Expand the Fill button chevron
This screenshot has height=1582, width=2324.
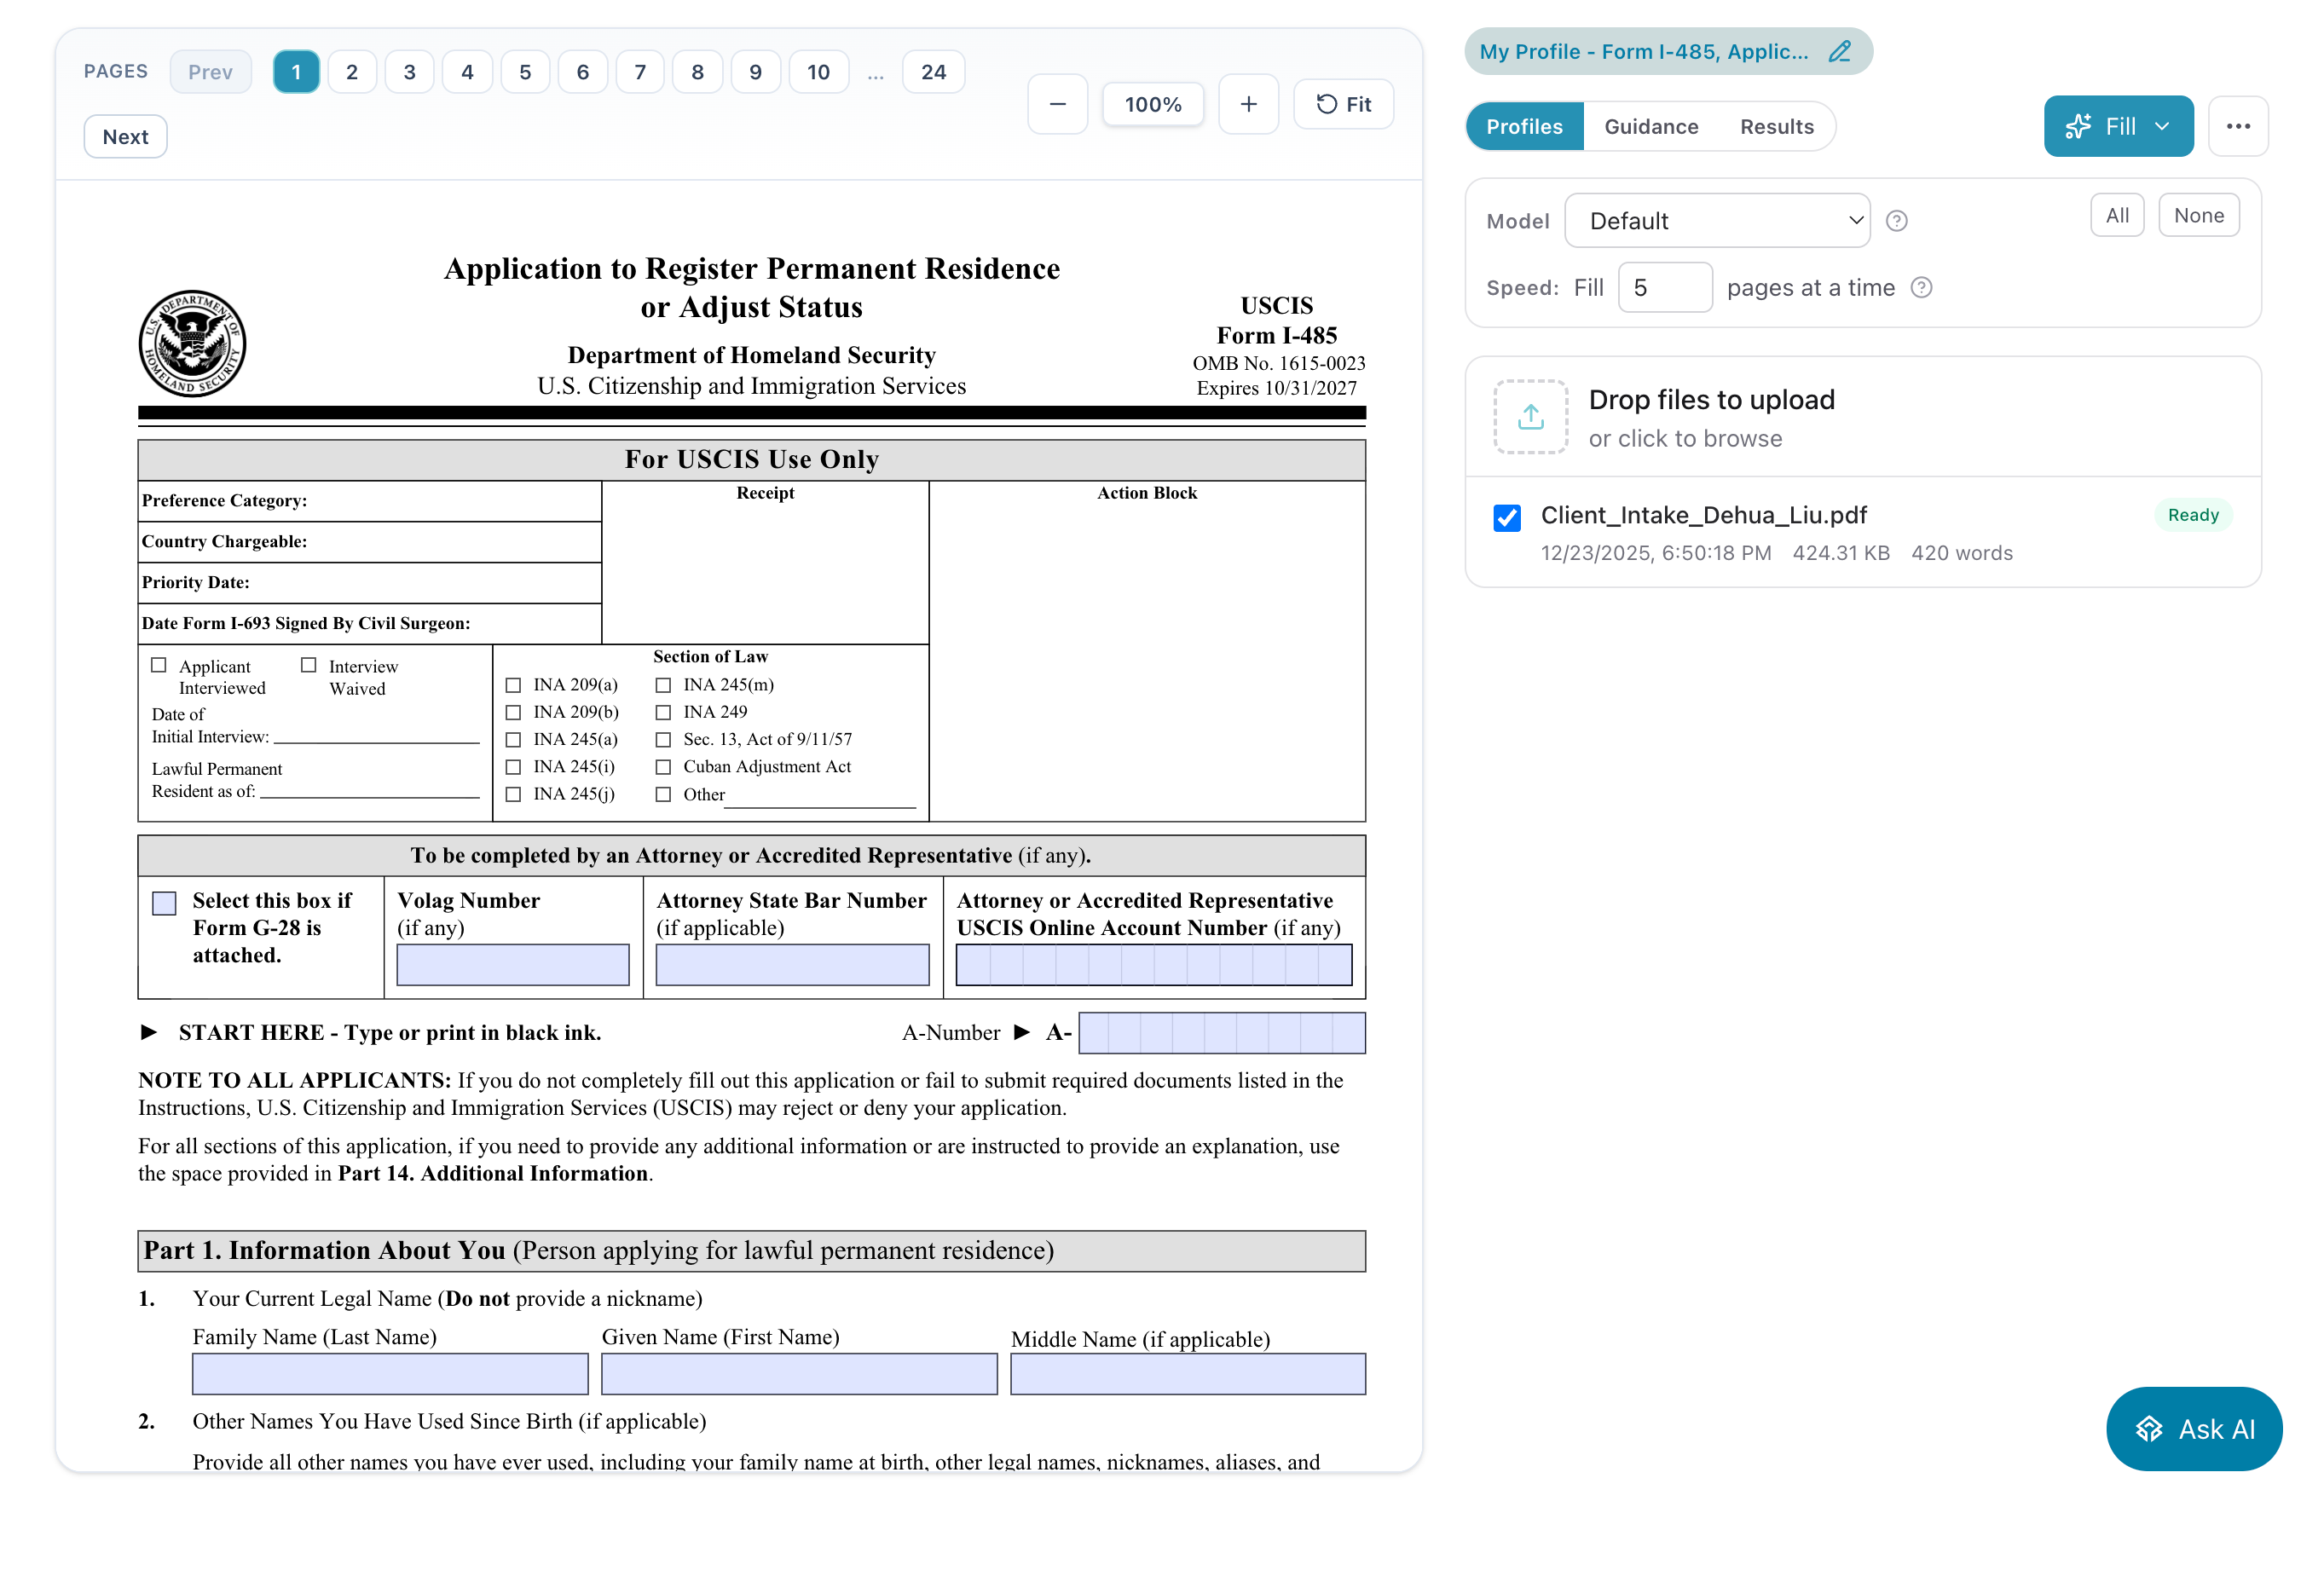pyautogui.click(x=2163, y=127)
